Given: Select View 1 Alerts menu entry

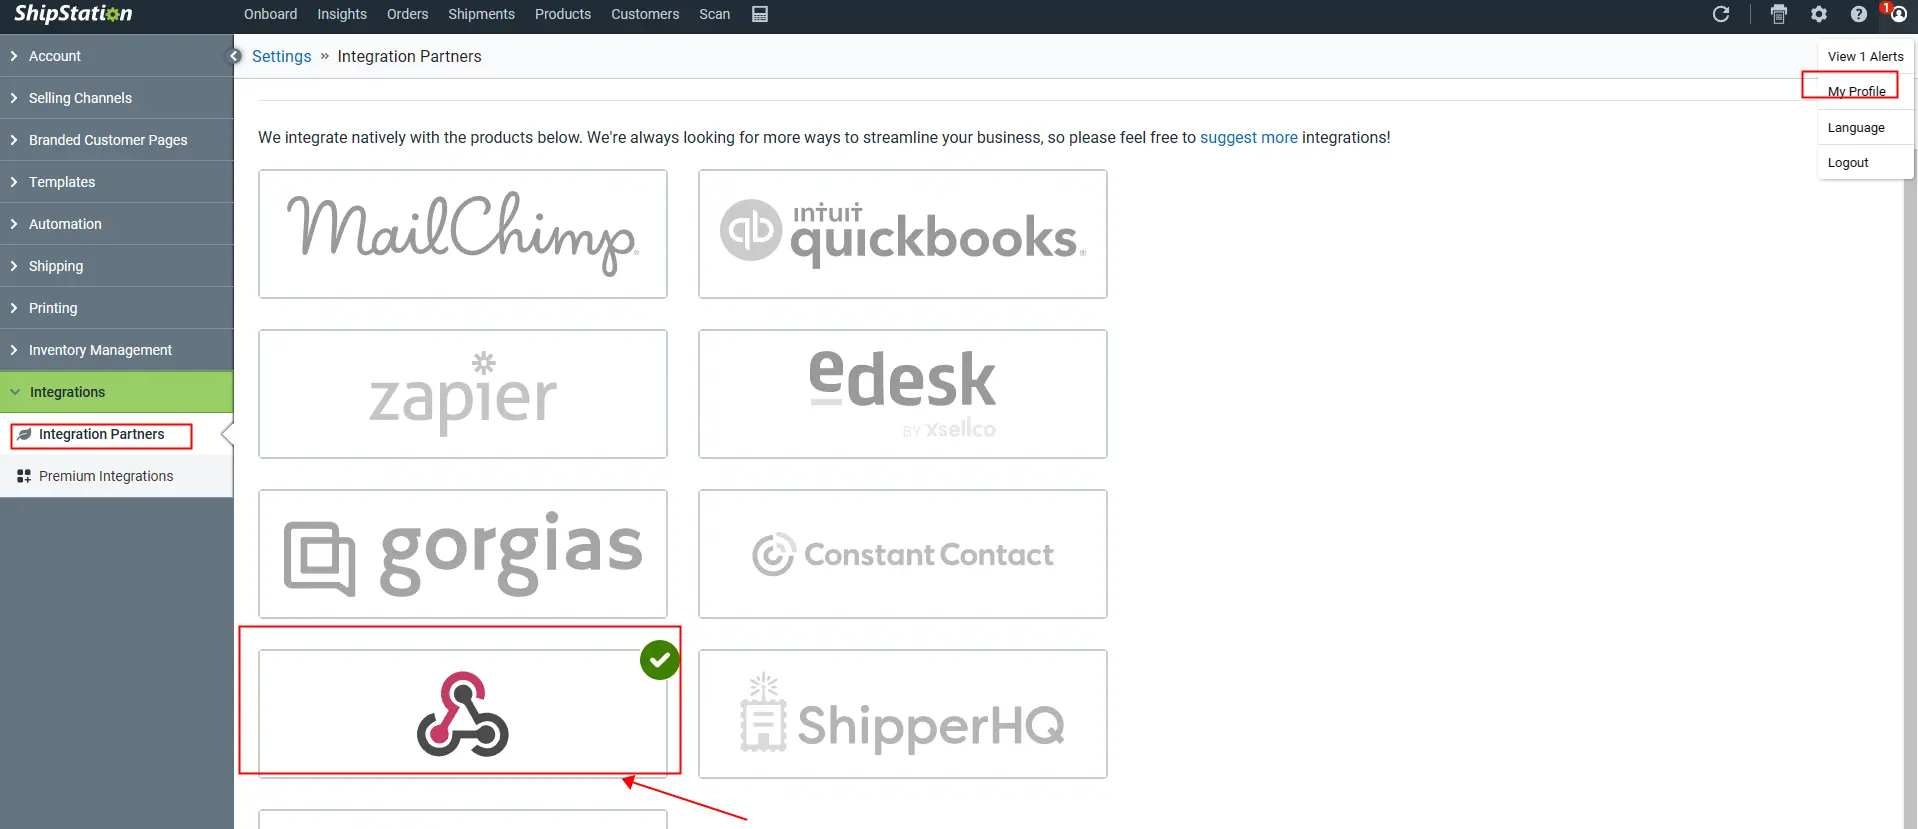Looking at the screenshot, I should (x=1865, y=56).
